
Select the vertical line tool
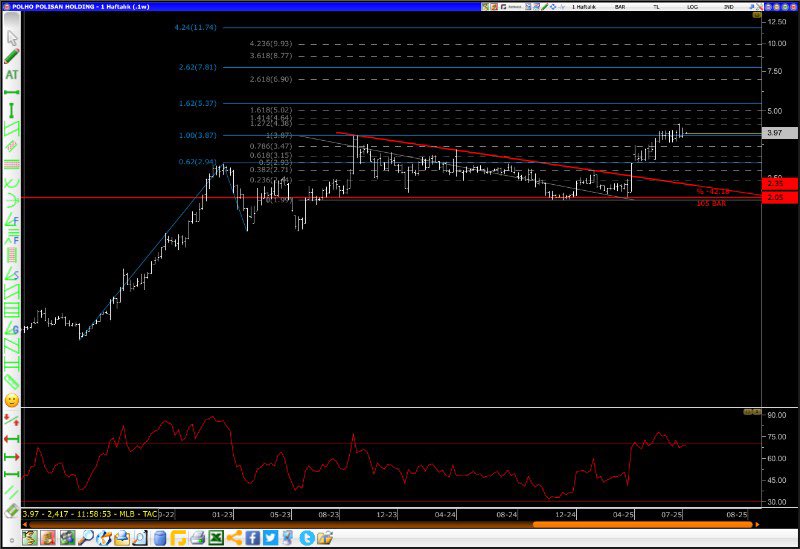coord(12,110)
